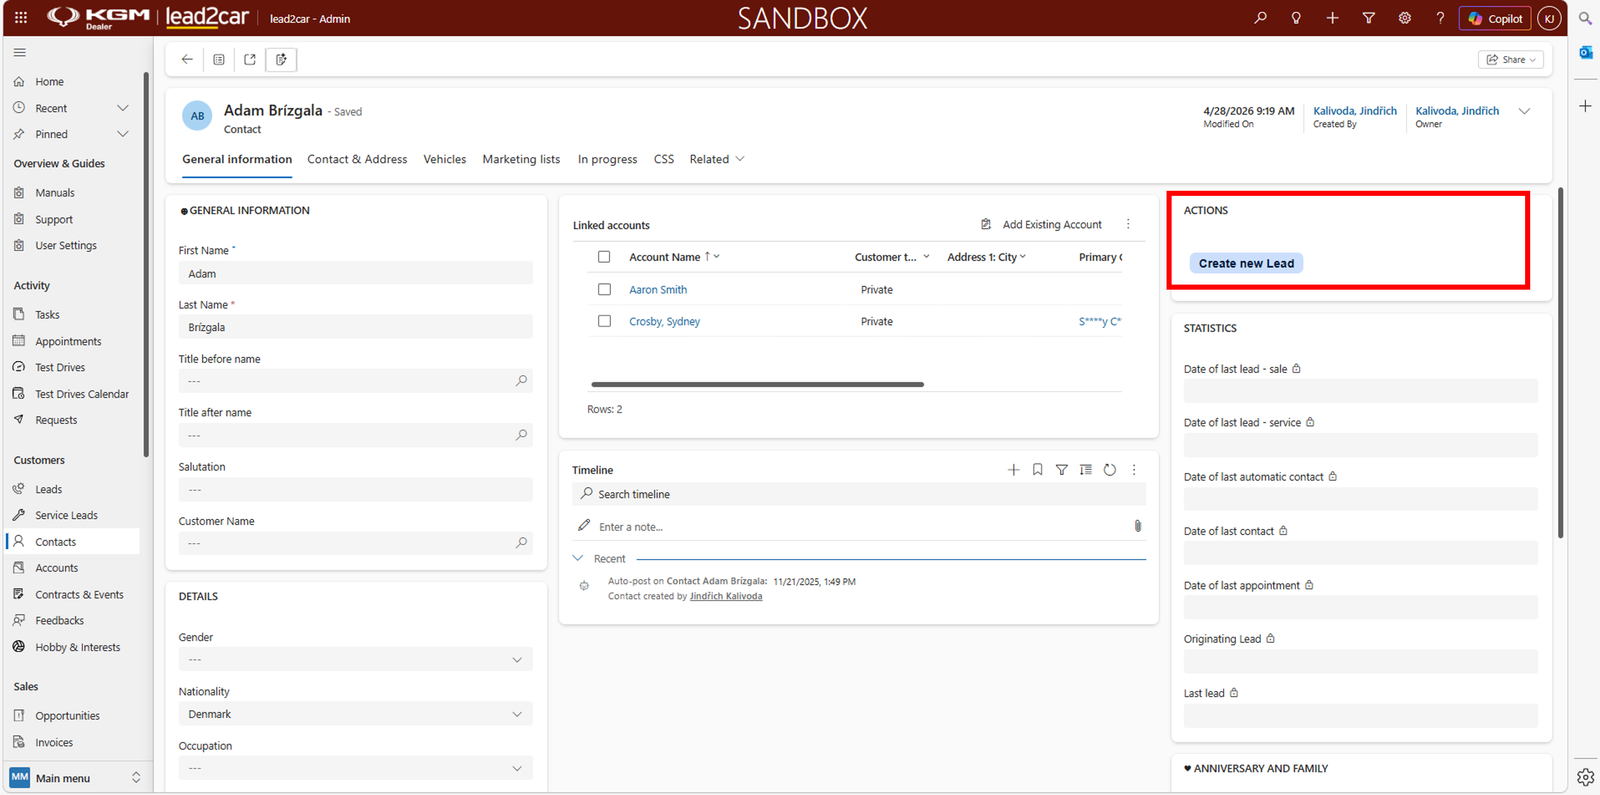Click the Create new Lead button
Viewport: 1600px width, 795px height.
pyautogui.click(x=1246, y=263)
